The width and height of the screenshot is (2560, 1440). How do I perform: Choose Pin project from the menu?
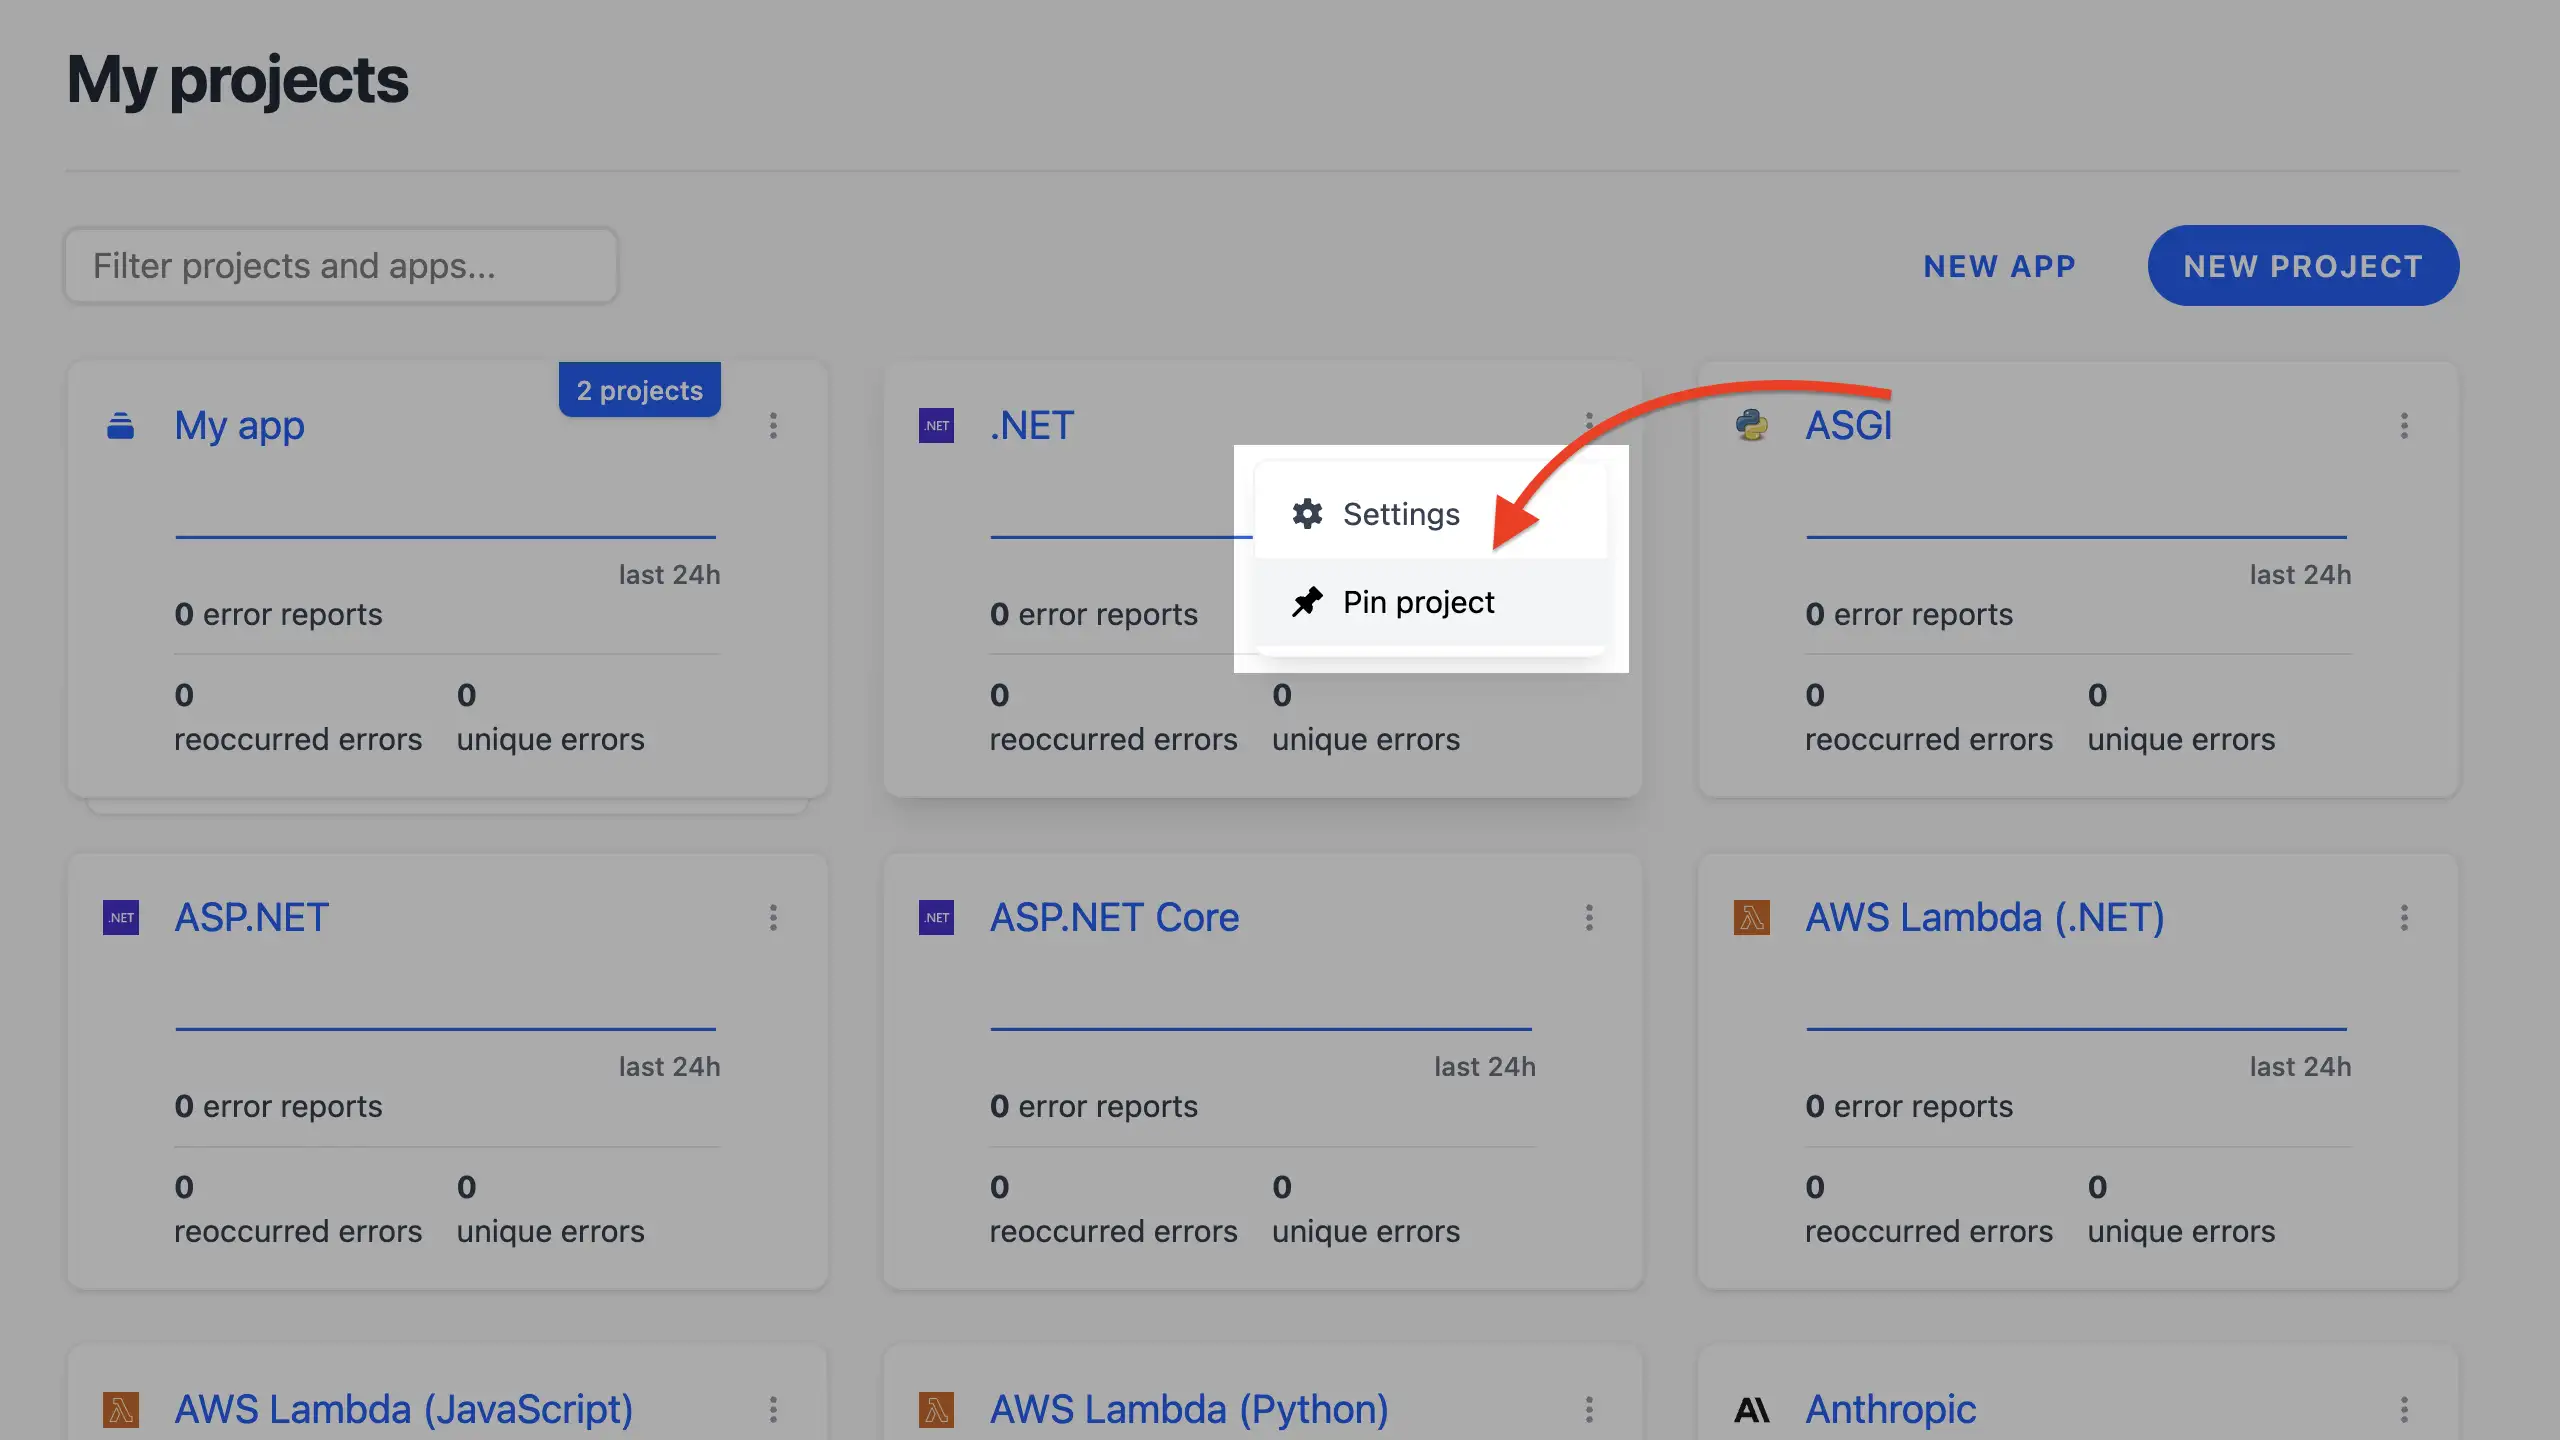[x=1431, y=602]
